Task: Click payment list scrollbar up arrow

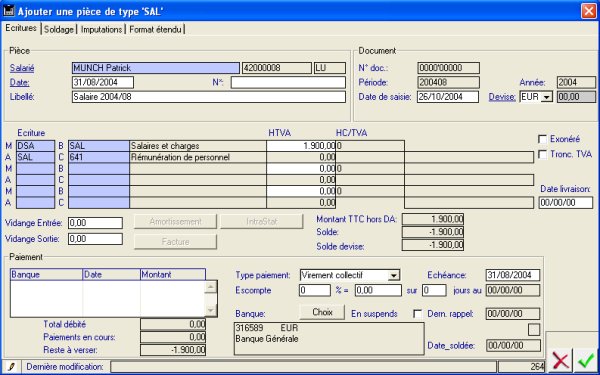Action: pos(211,287)
